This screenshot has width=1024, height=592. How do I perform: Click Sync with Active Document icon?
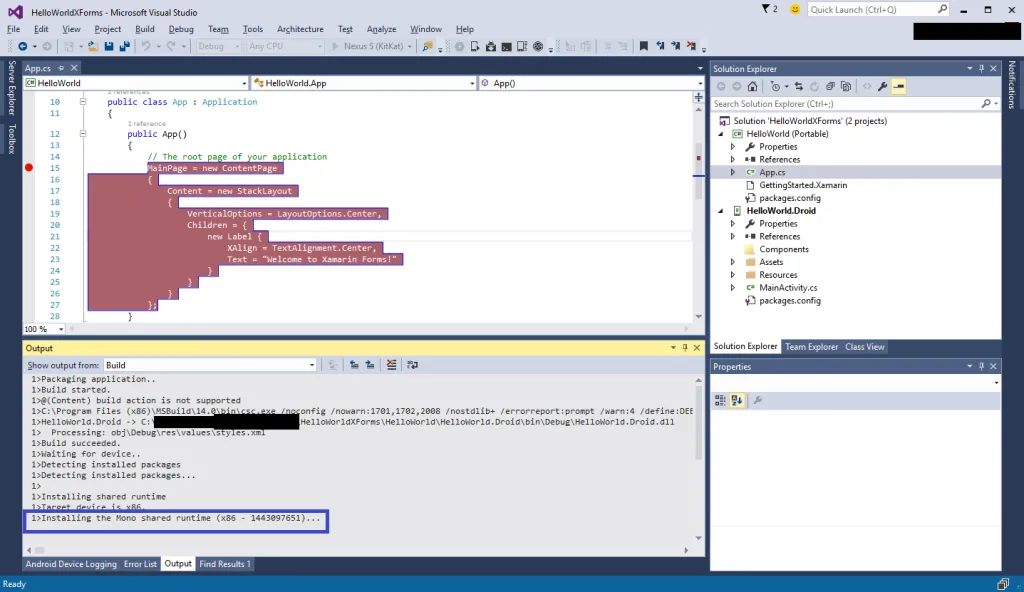799,86
